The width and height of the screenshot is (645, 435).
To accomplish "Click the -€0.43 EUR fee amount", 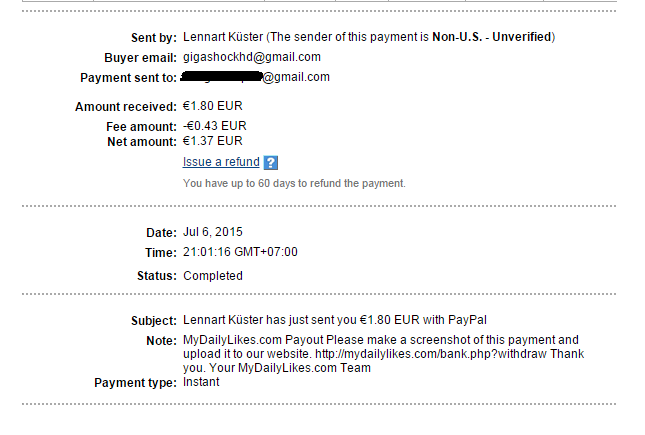I will tap(215, 125).
